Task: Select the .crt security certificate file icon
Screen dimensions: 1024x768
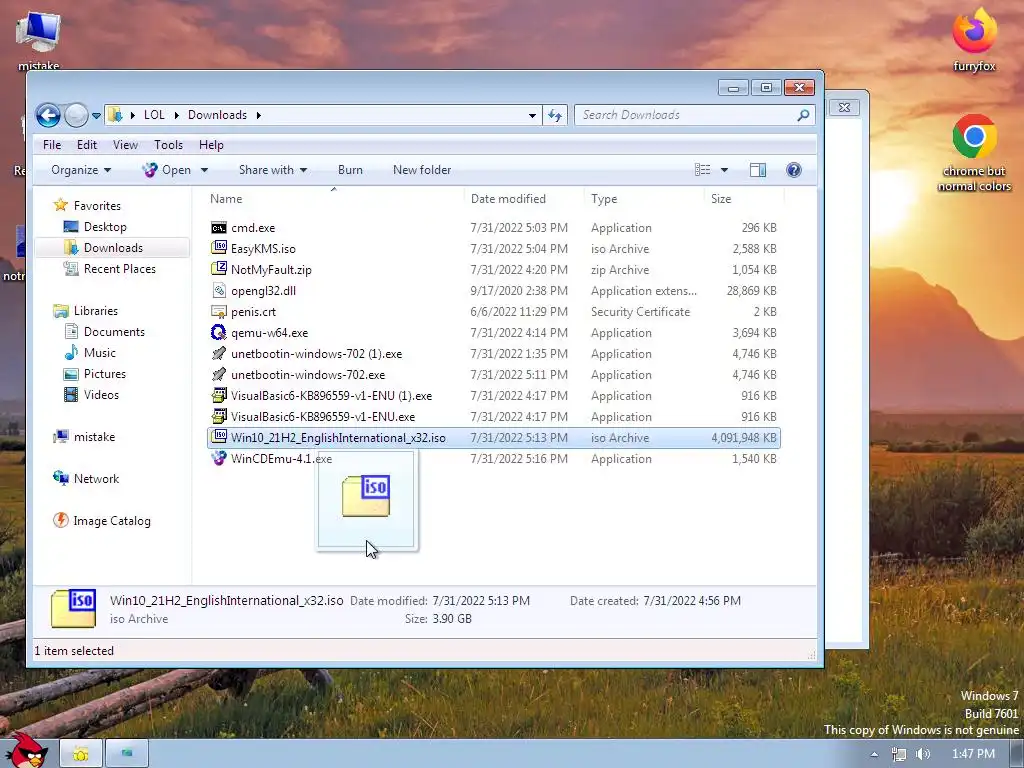Action: point(219,312)
